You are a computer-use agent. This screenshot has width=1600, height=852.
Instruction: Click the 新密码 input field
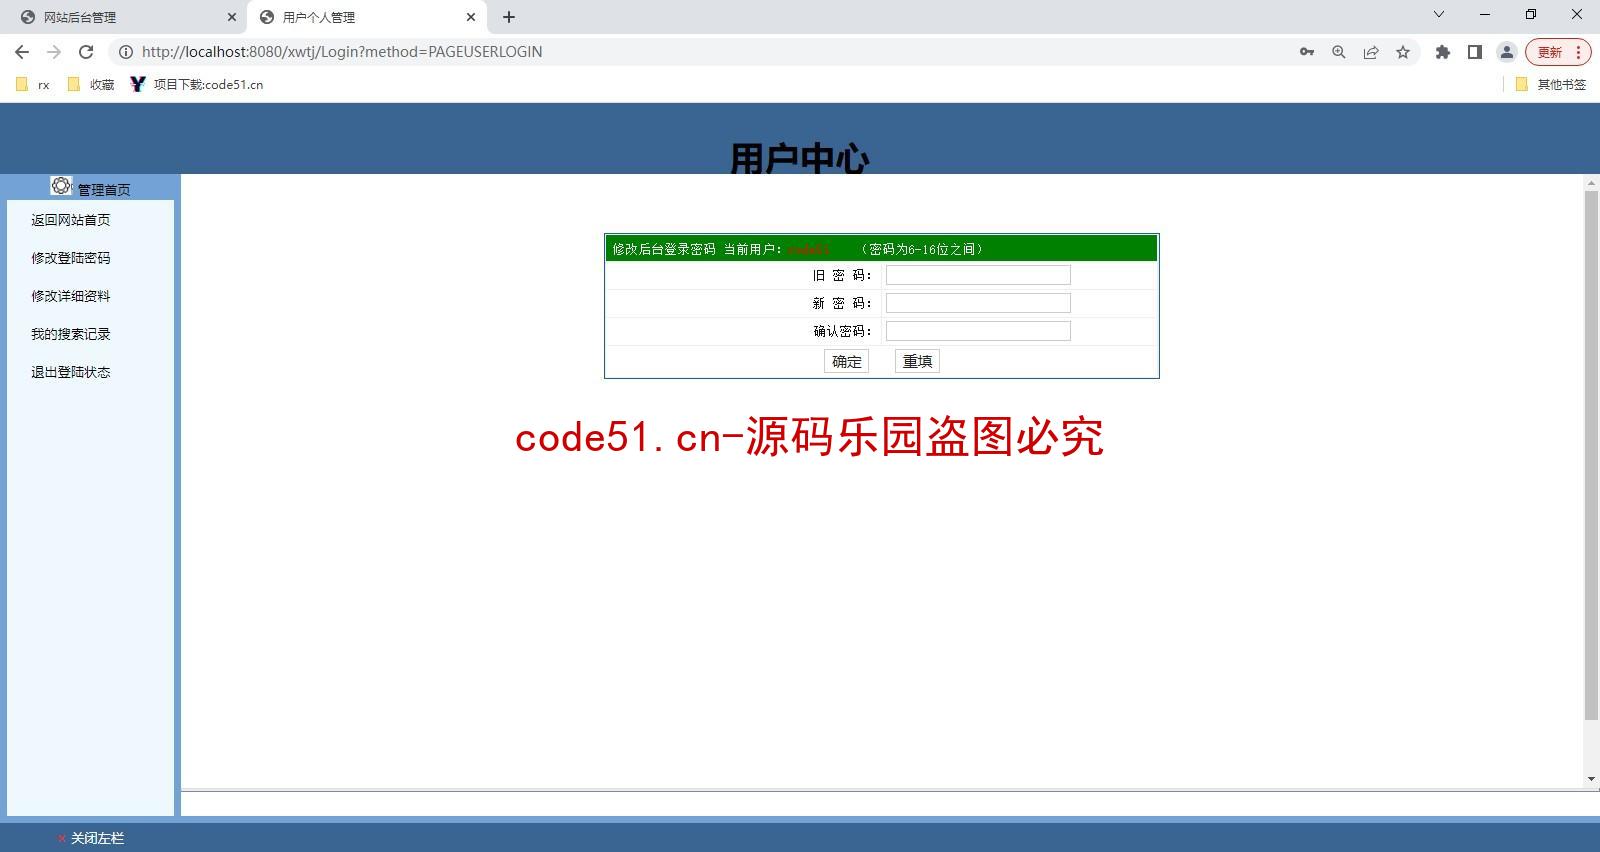click(x=978, y=303)
